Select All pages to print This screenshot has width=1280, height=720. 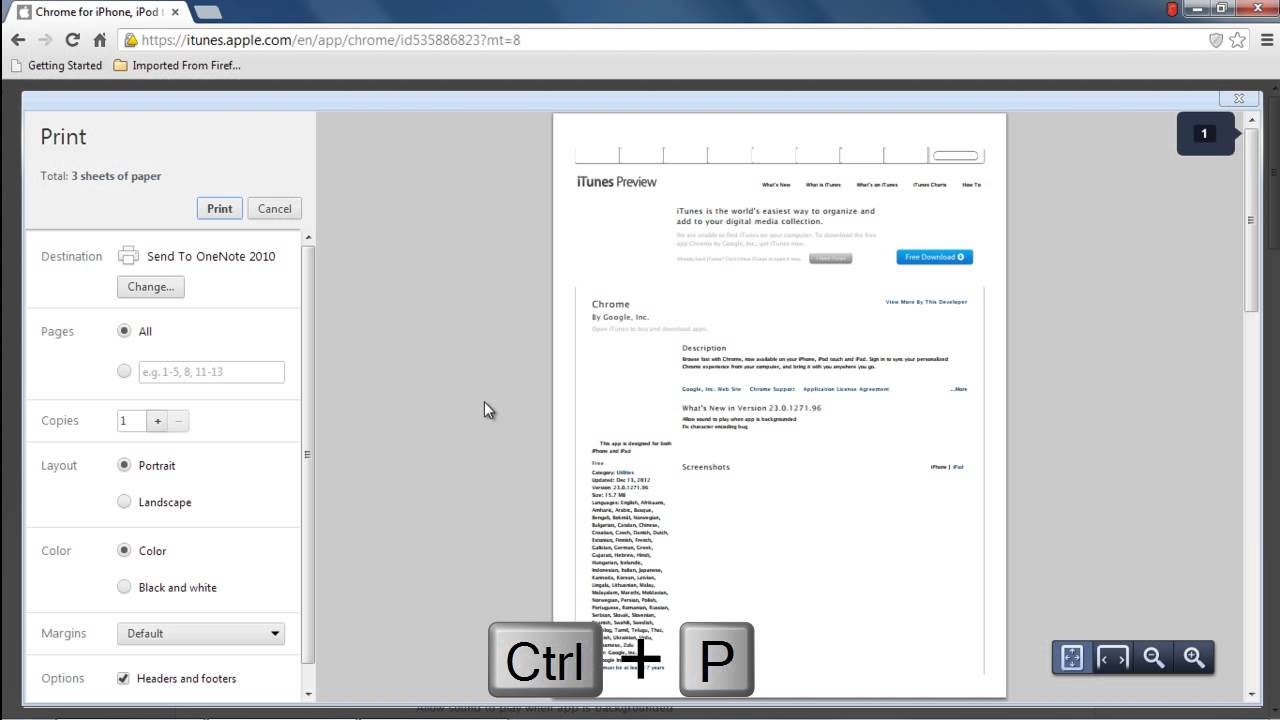coord(124,331)
